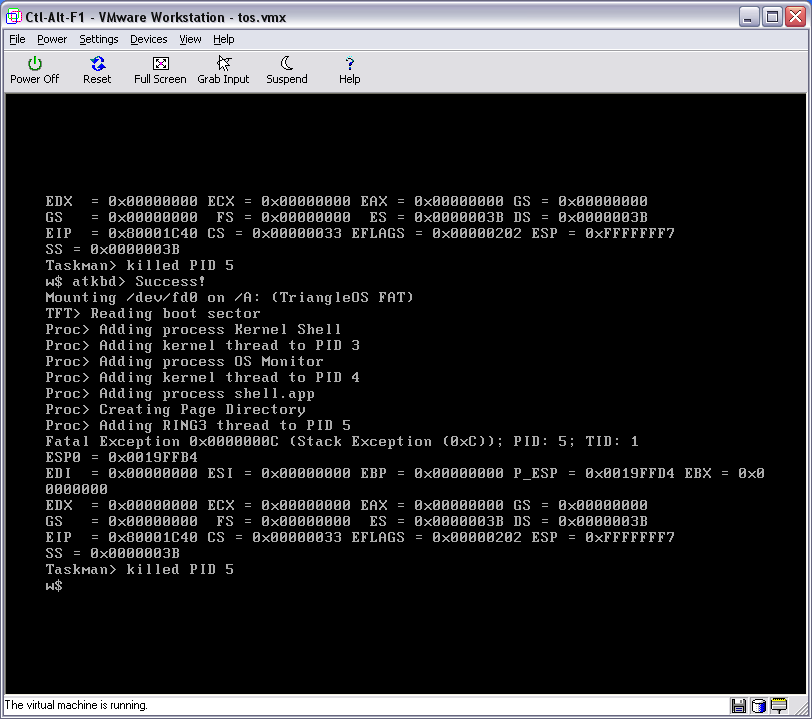Viewport: 812px width, 719px height.
Task: Expand the Settings menu
Action: coord(99,39)
